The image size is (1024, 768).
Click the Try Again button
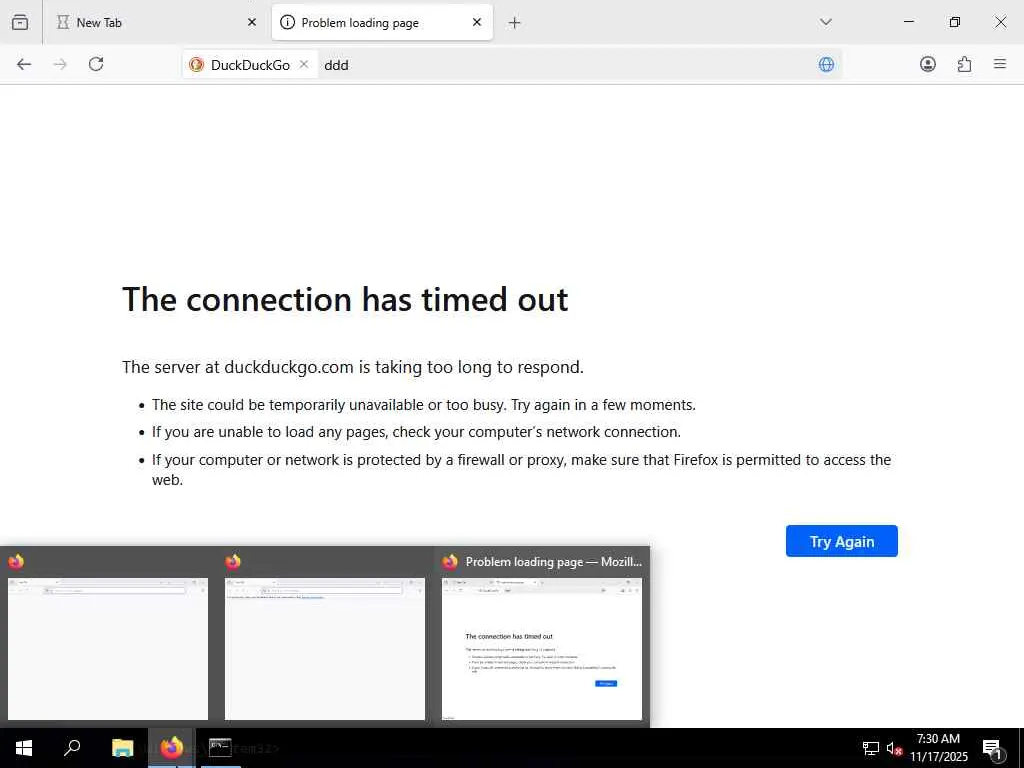pyautogui.click(x=842, y=541)
